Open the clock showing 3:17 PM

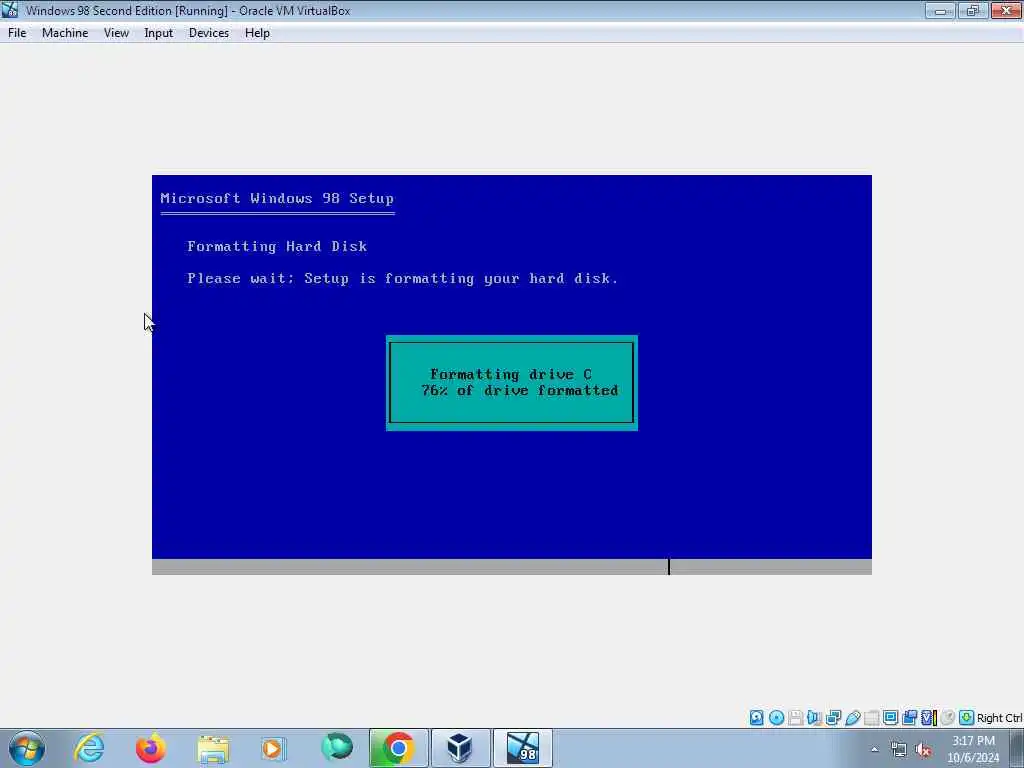pyautogui.click(x=973, y=749)
